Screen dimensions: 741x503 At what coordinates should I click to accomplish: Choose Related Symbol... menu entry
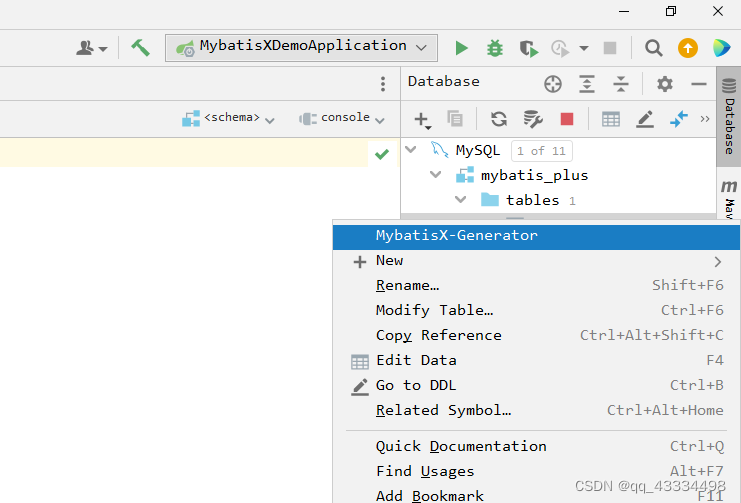(x=536, y=411)
